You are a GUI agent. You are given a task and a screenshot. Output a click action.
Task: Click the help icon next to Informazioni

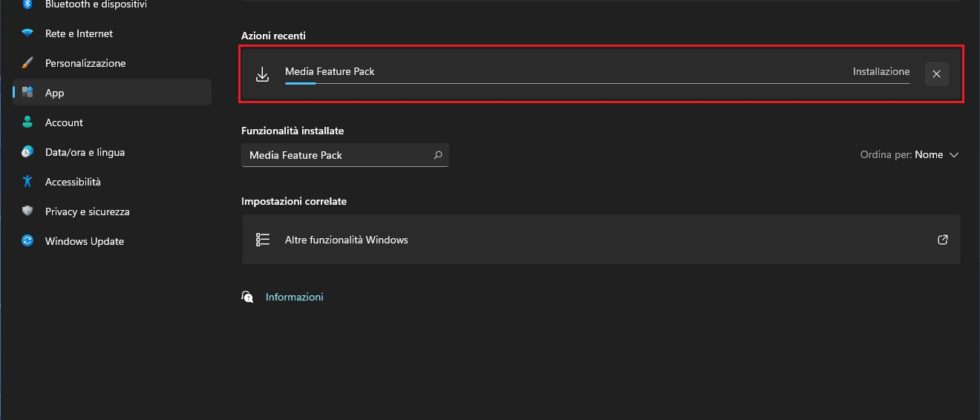tap(248, 297)
